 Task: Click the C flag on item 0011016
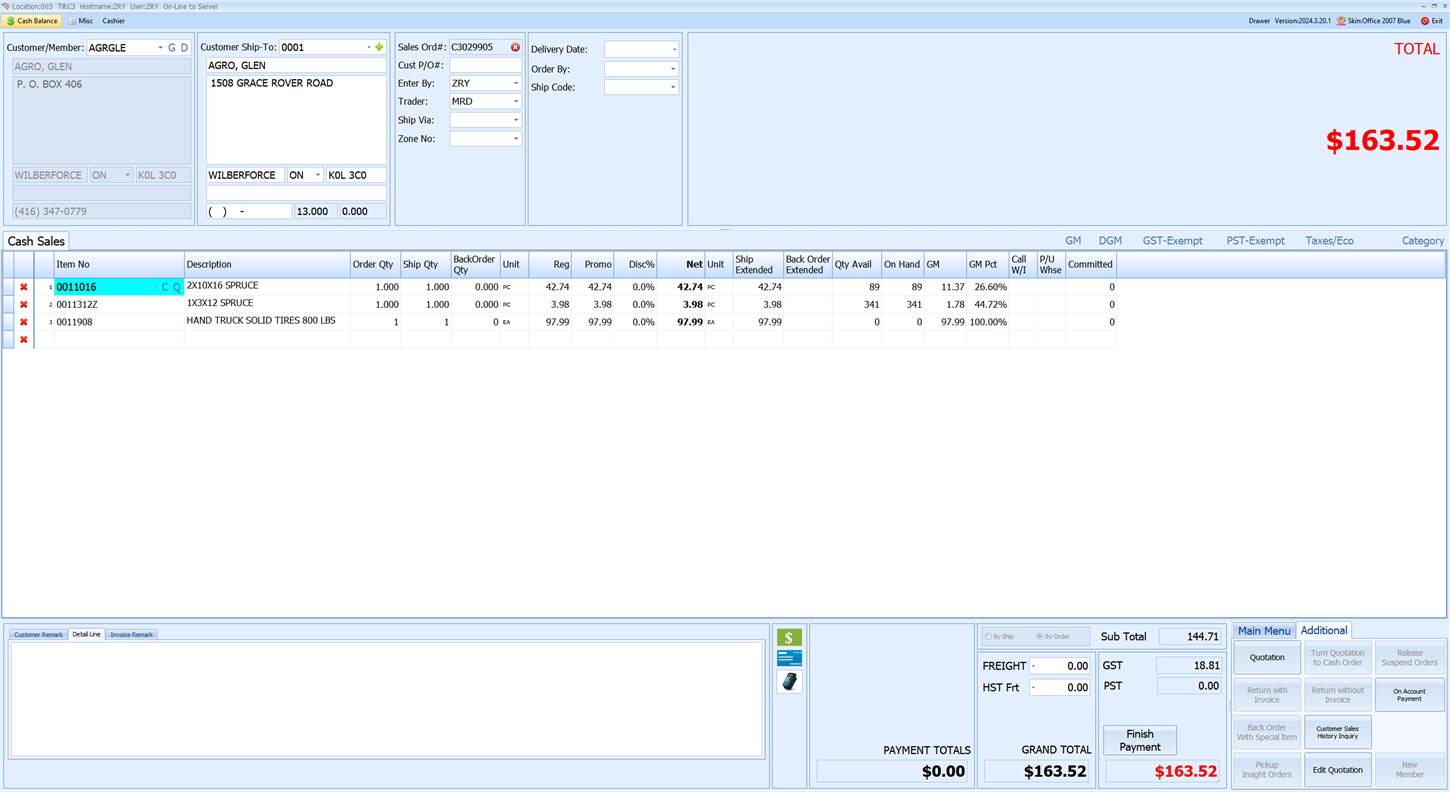click(x=165, y=286)
